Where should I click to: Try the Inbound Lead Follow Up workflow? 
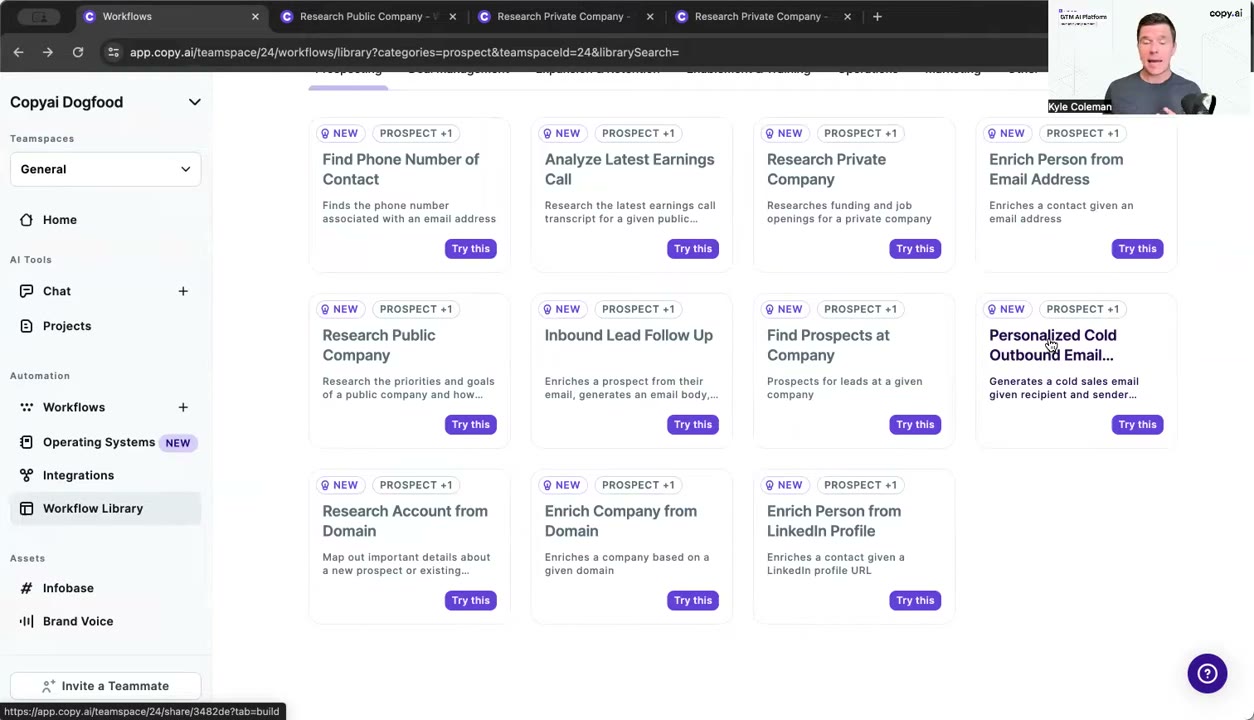692,424
